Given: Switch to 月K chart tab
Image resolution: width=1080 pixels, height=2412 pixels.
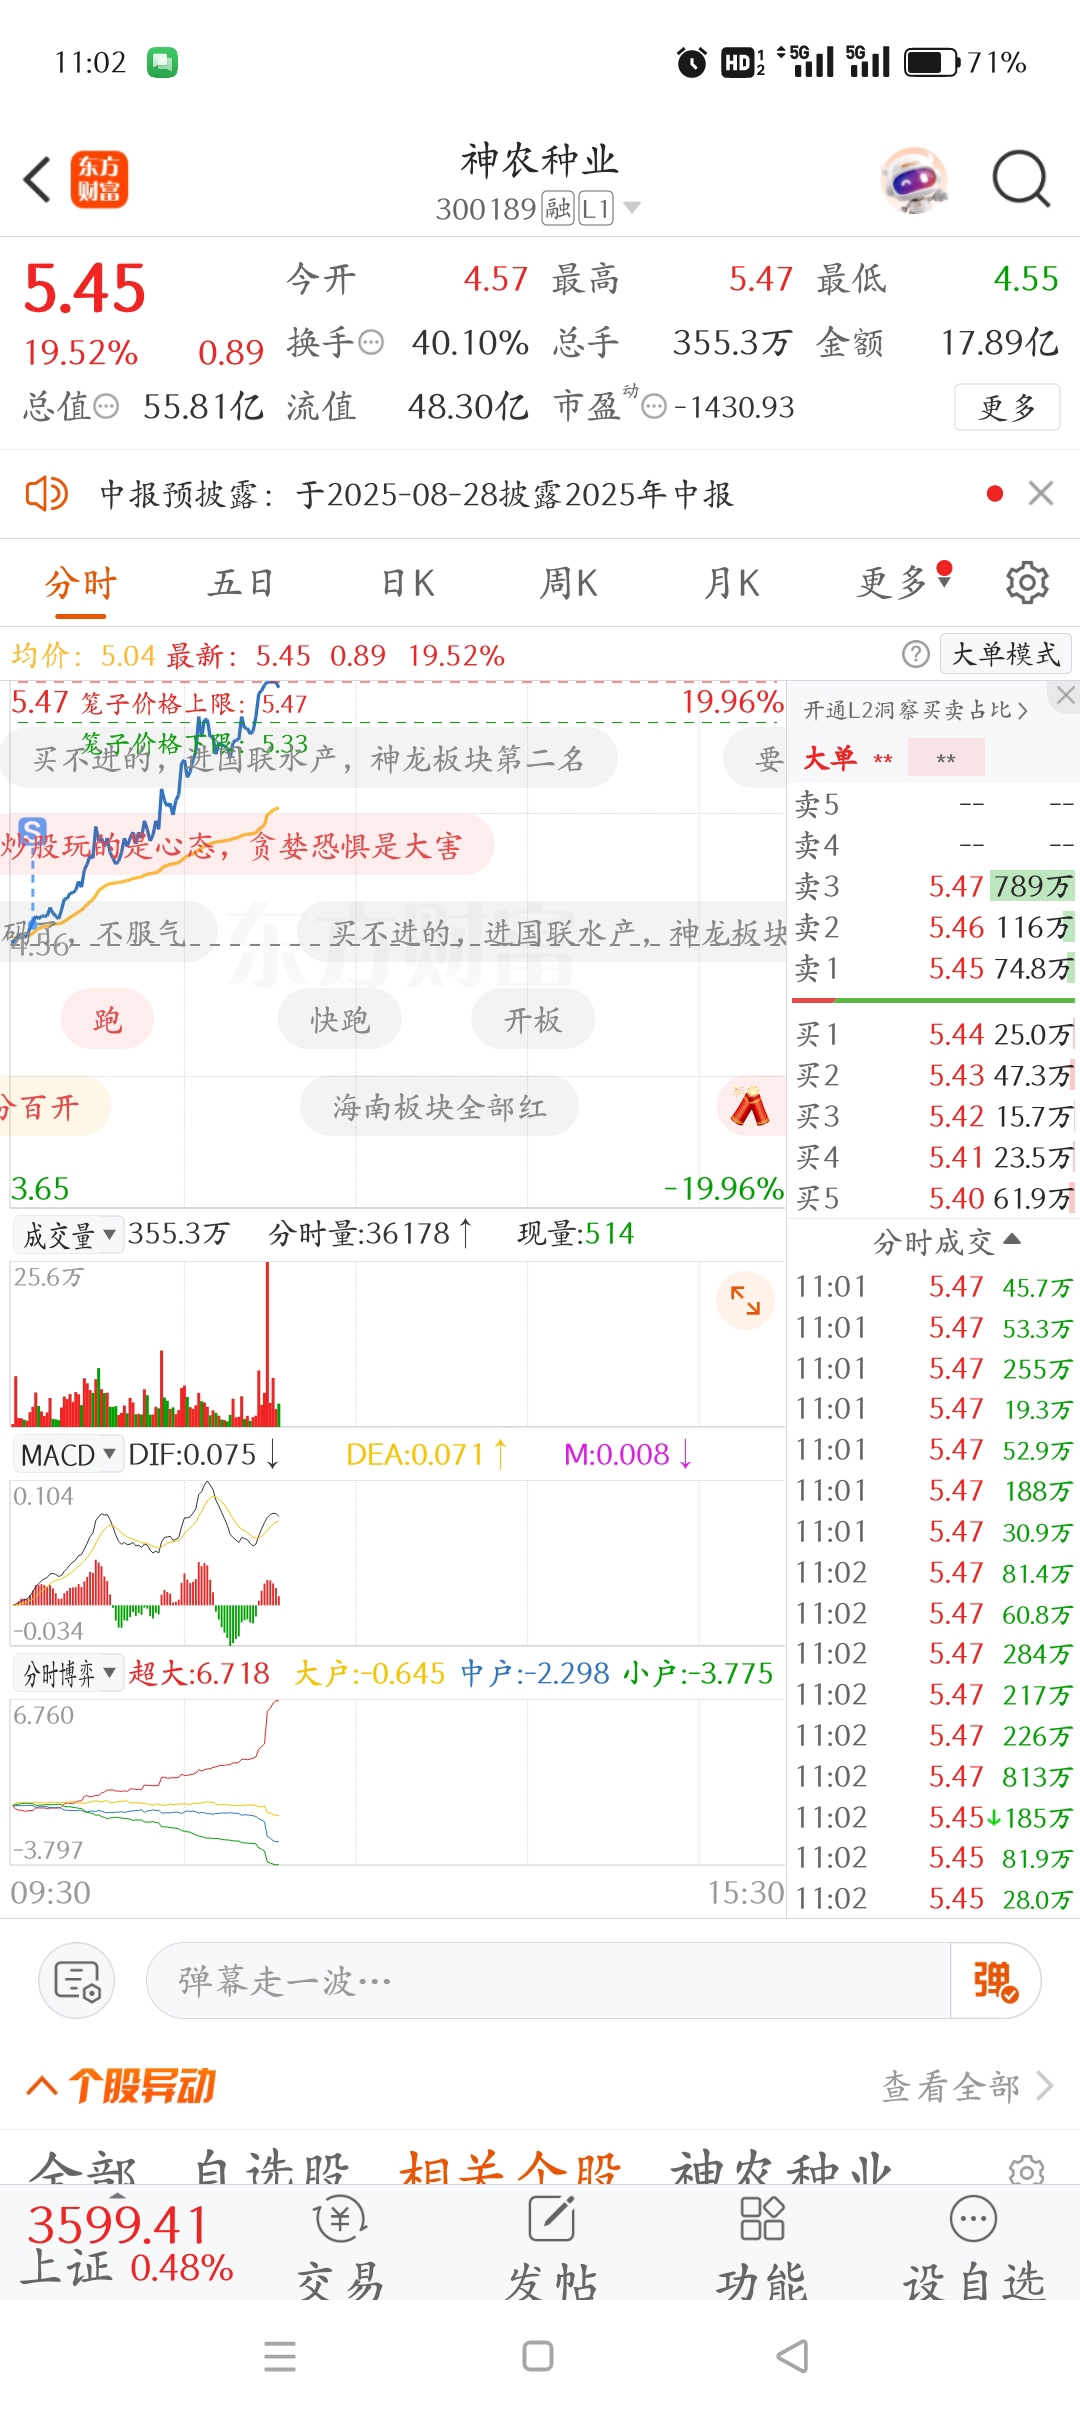Looking at the screenshot, I should 732,583.
